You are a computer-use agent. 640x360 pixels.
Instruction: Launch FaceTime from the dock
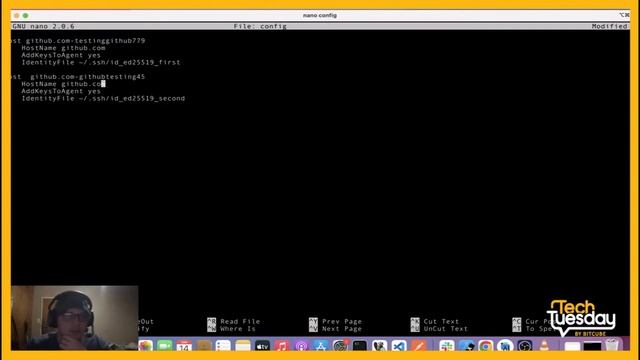[165, 346]
